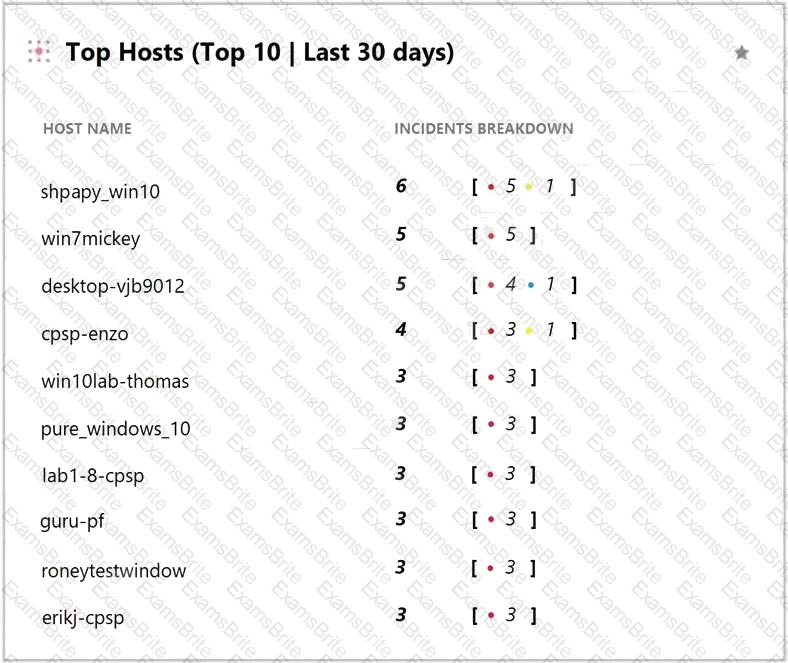Open the cpsp-enzo host entry
Image resolution: width=788 pixels, height=663 pixels.
pos(85,334)
